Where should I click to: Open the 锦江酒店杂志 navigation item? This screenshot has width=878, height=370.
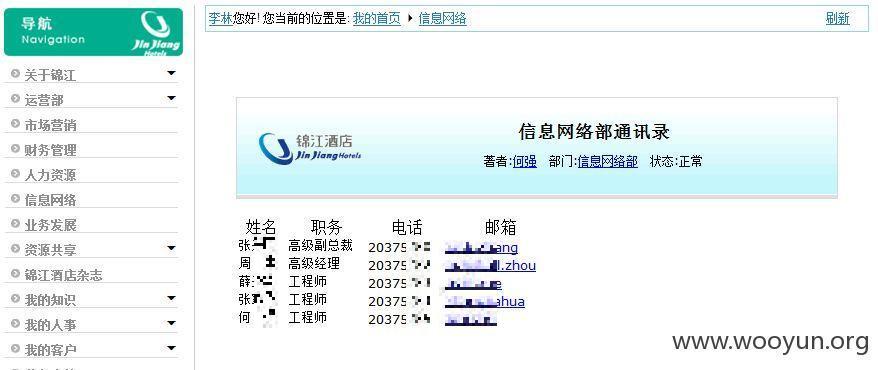coord(63,275)
